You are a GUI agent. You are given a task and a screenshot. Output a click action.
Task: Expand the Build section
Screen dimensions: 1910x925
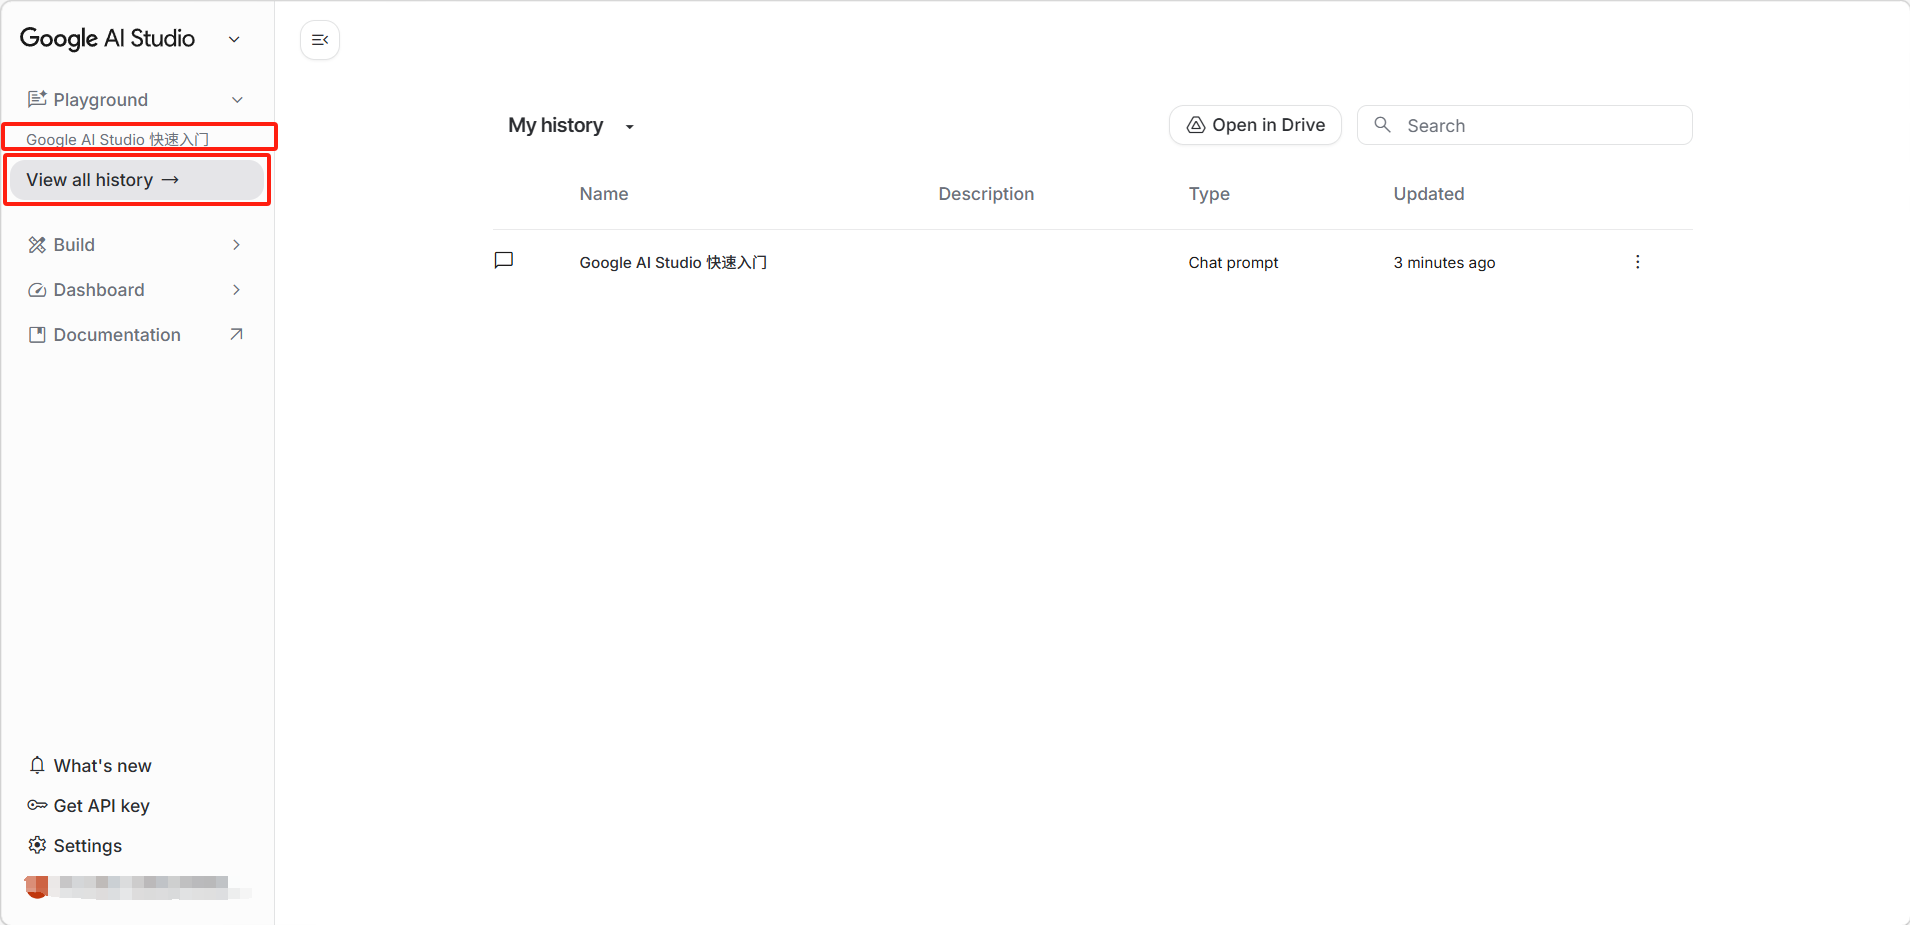coord(236,245)
